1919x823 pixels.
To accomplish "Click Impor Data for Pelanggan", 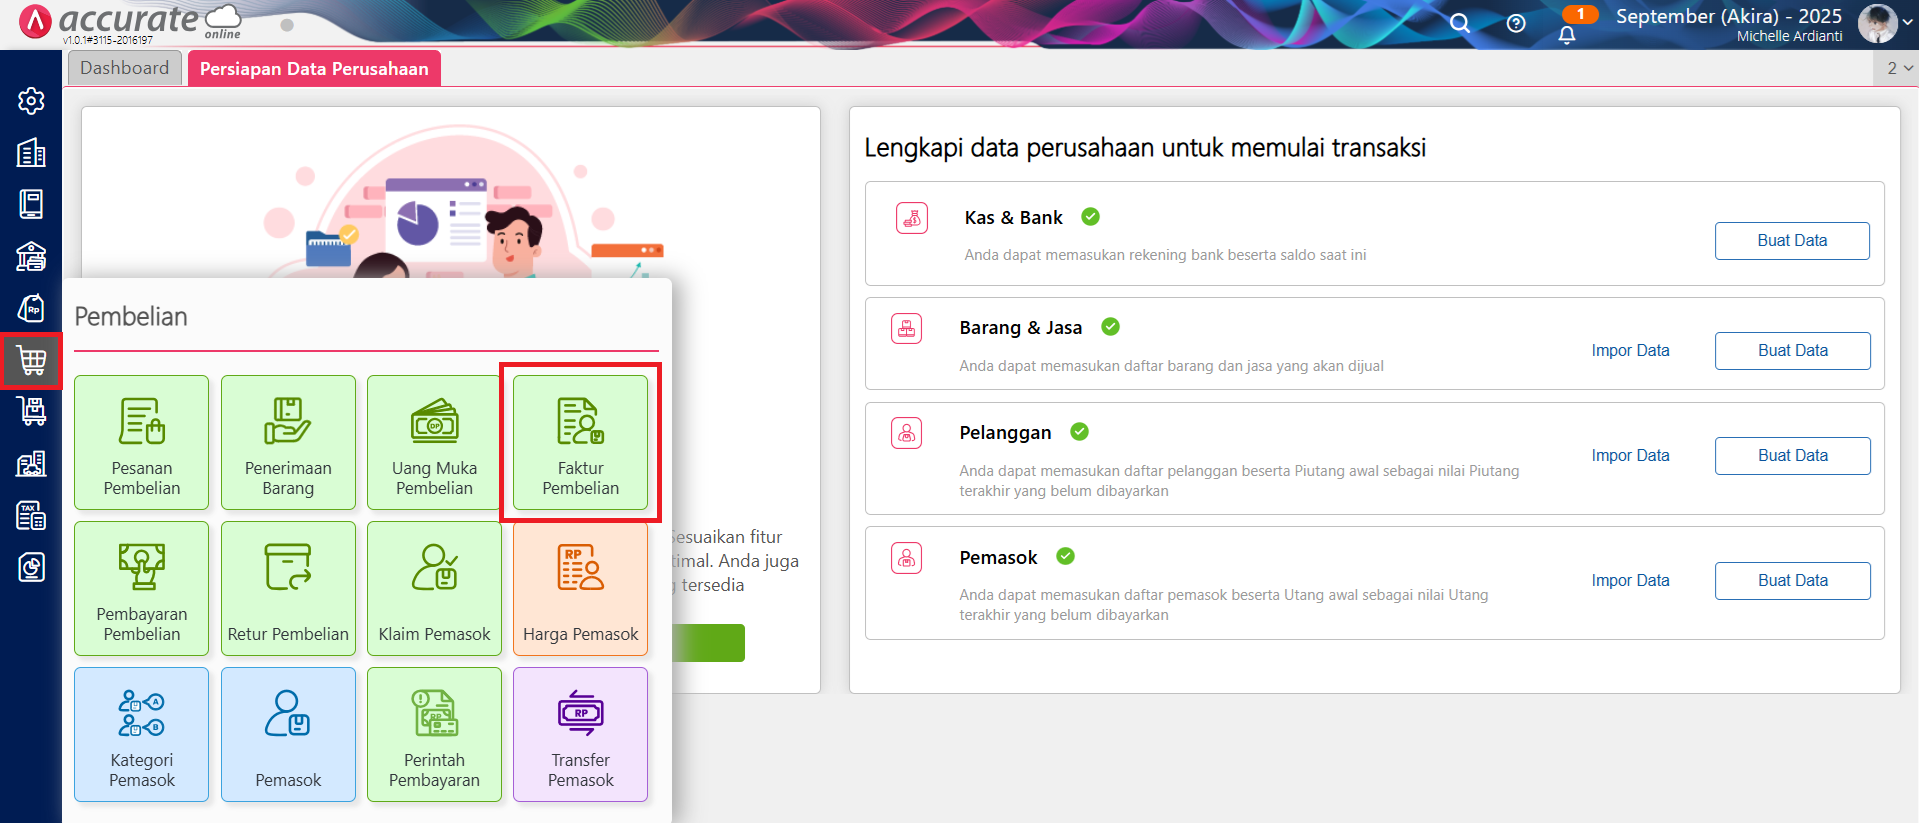I will click(x=1630, y=455).
